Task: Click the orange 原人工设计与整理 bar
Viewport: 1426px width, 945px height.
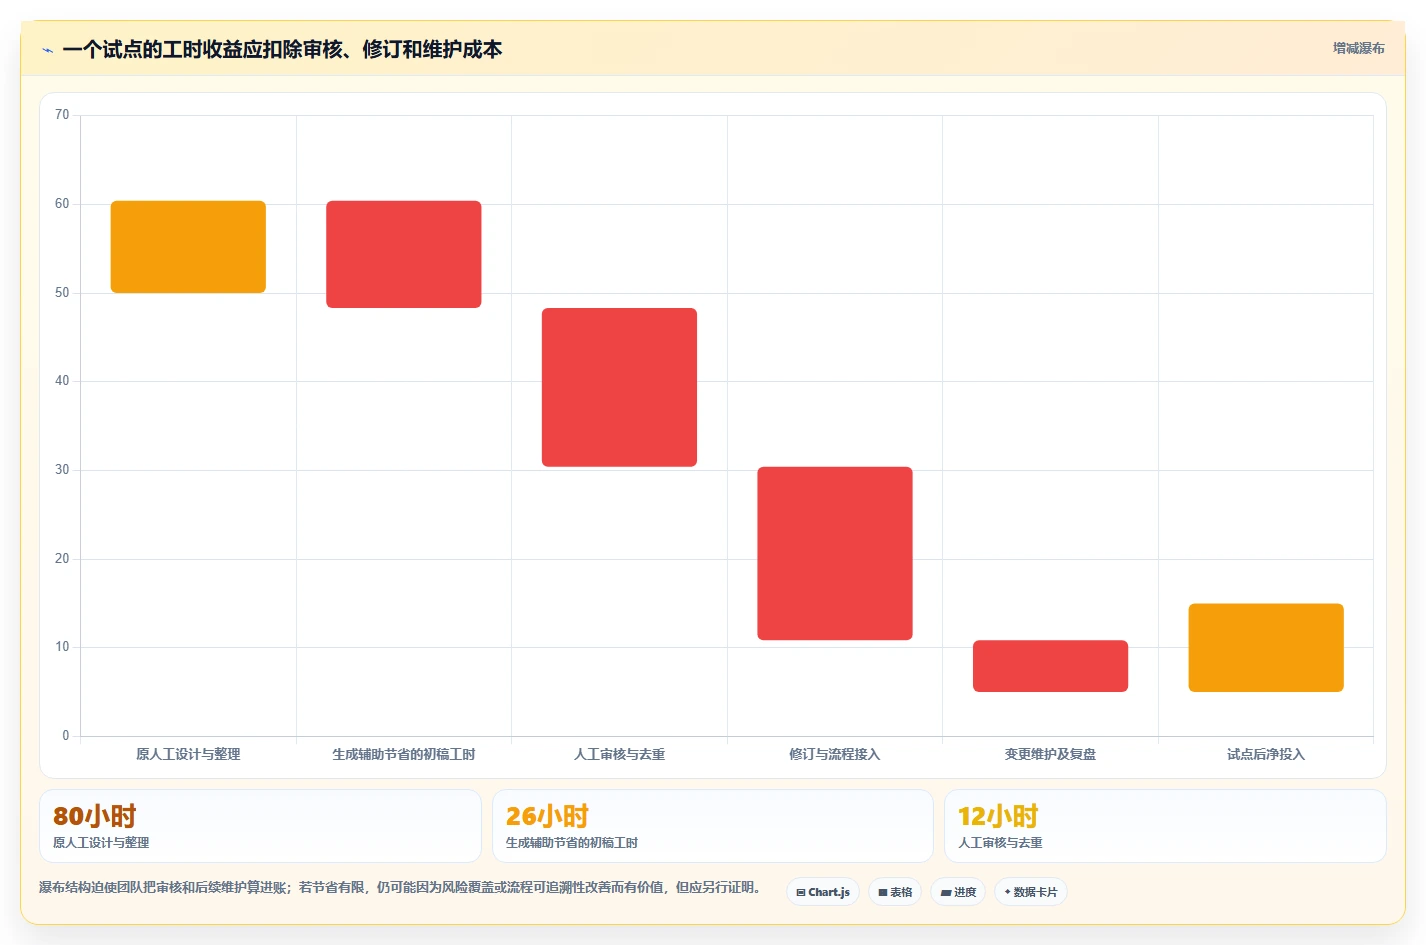Action: point(188,247)
